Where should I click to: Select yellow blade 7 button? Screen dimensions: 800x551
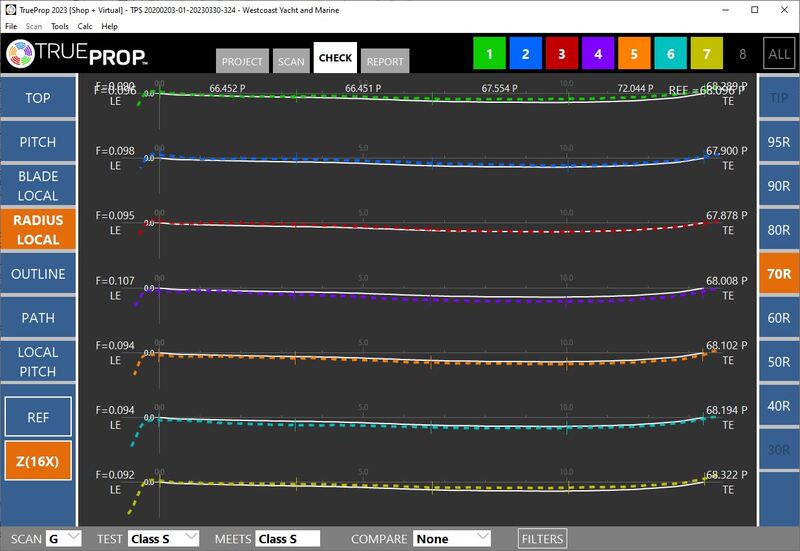click(705, 54)
